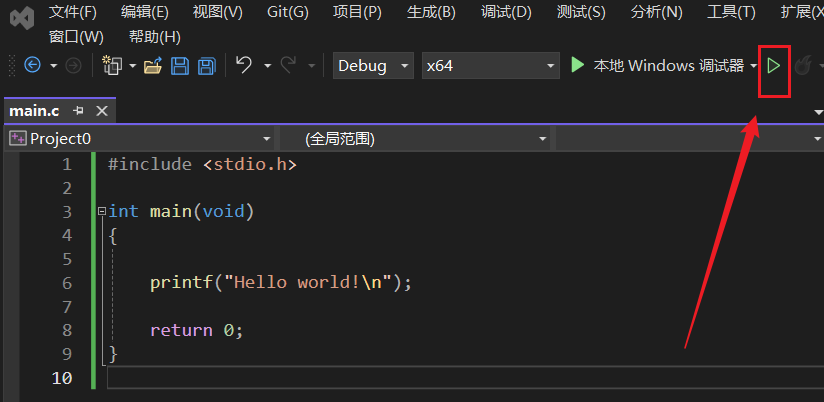The width and height of the screenshot is (824, 402).
Task: Open the (全局范围) scope dropdown
Action: pyautogui.click(x=415, y=139)
